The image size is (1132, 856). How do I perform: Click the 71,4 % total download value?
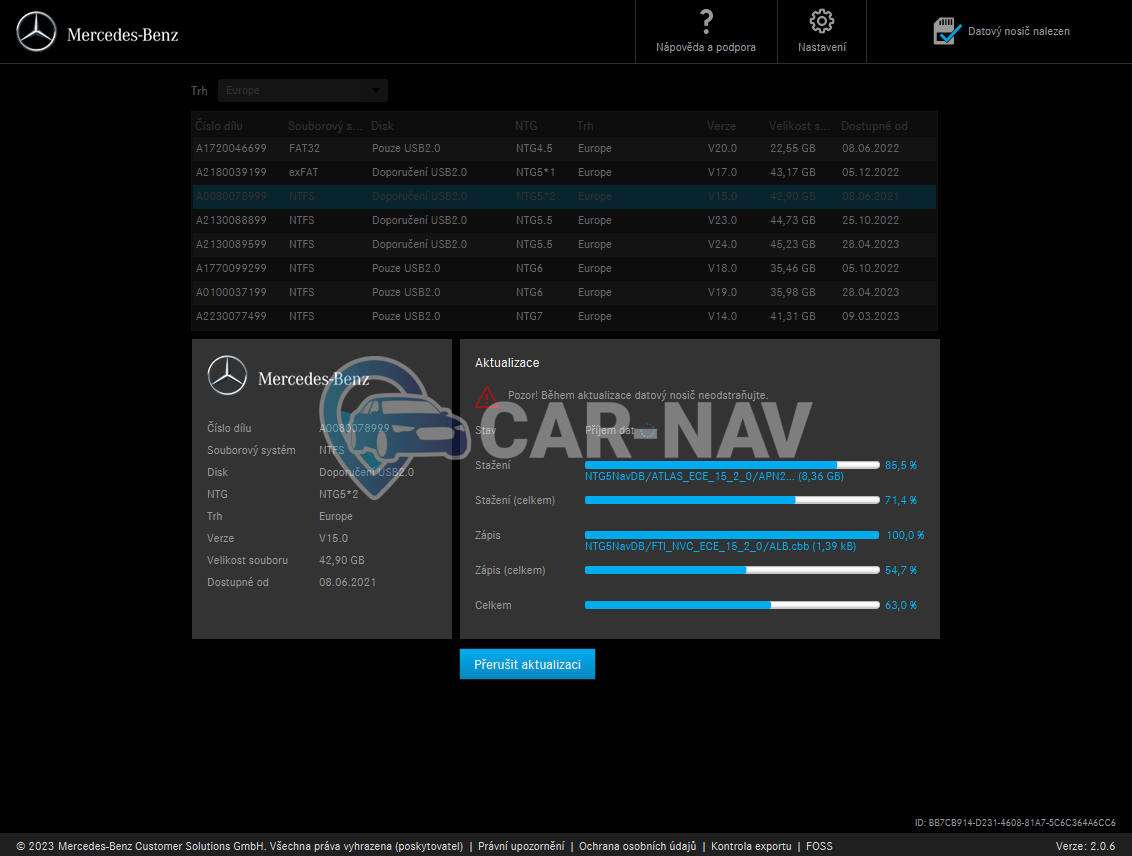tap(901, 500)
